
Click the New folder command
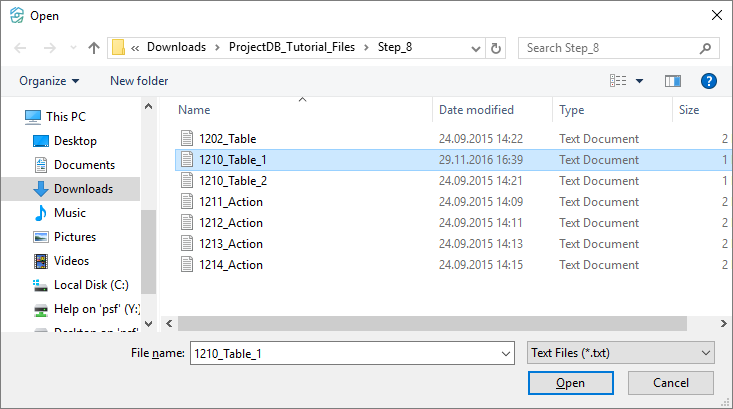tap(139, 81)
